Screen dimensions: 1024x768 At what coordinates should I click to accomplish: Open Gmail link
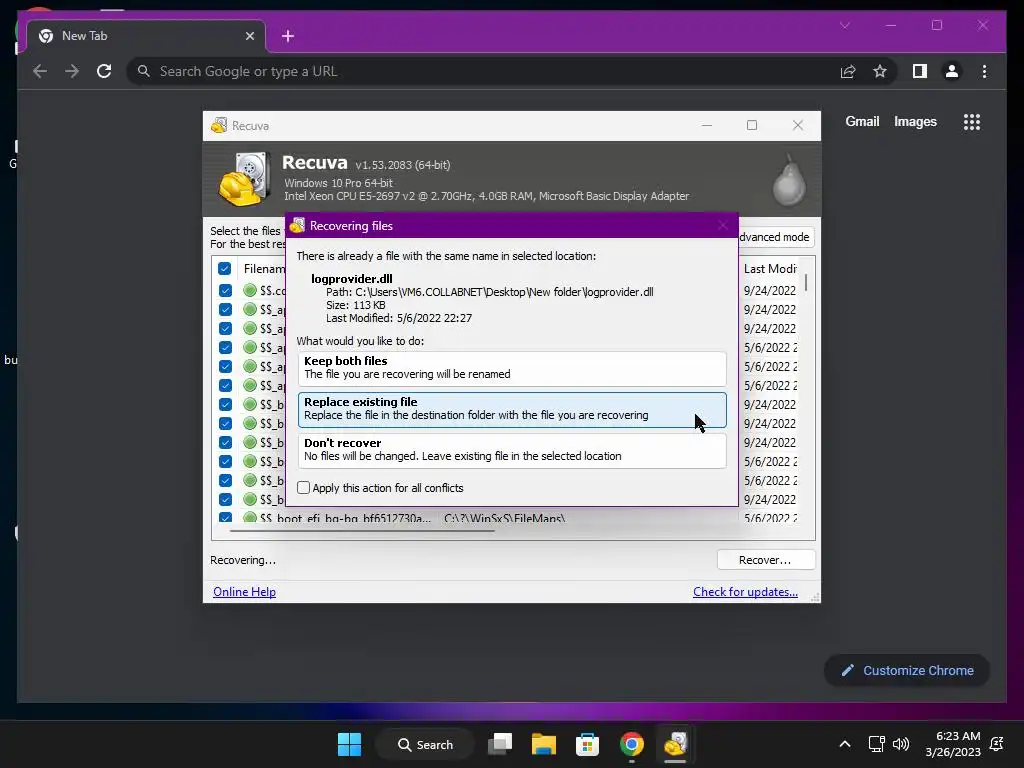click(862, 121)
